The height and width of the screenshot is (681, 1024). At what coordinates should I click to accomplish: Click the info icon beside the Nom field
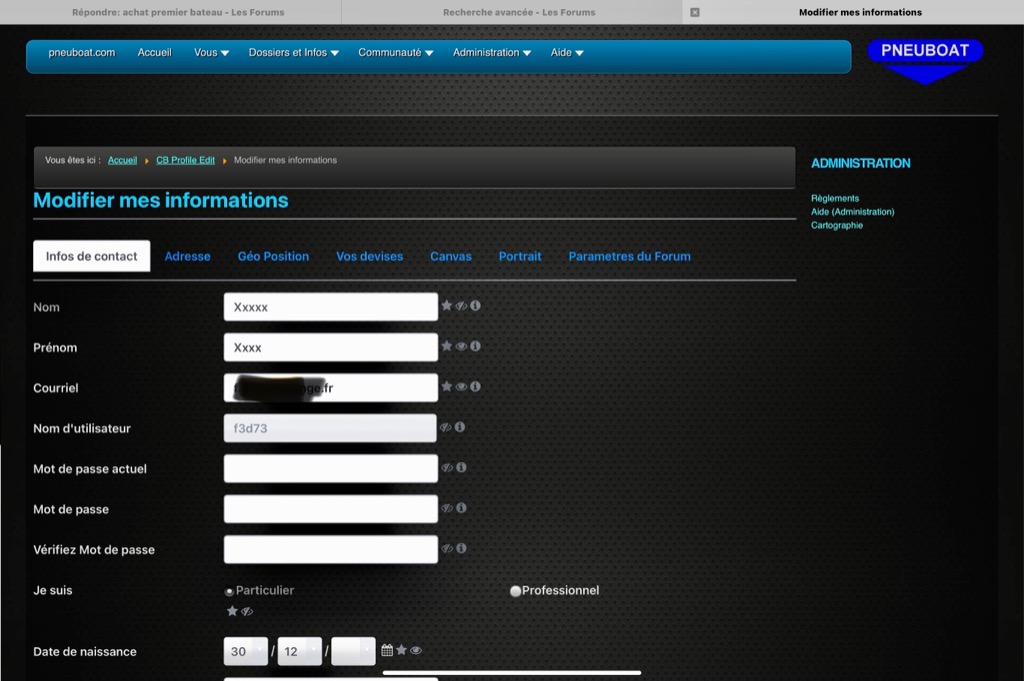(x=475, y=306)
